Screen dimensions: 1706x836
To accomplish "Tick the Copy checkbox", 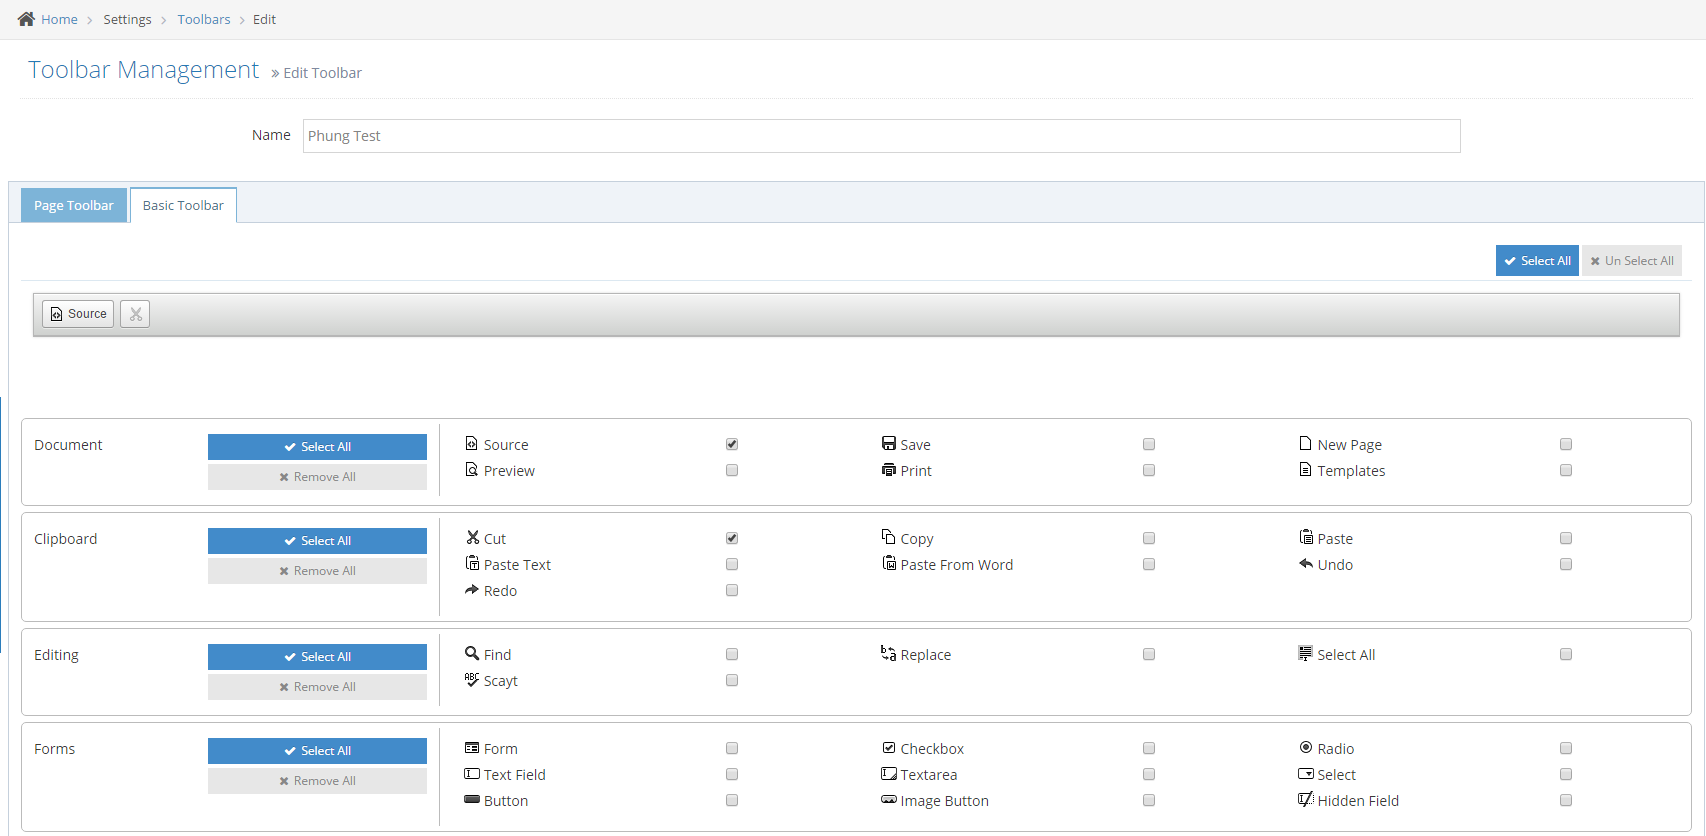I will pos(1149,538).
